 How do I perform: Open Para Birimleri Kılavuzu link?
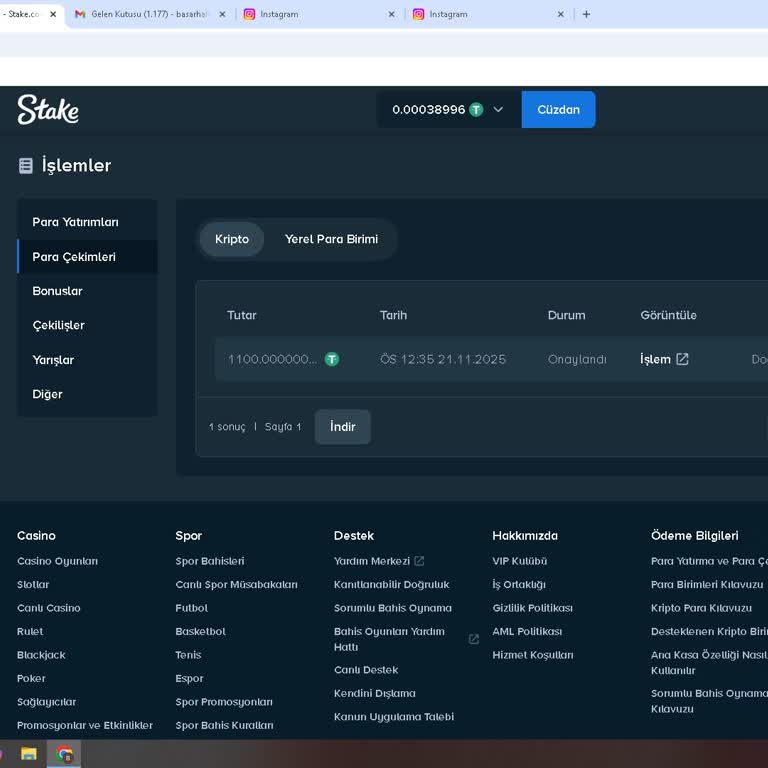[x=707, y=584]
